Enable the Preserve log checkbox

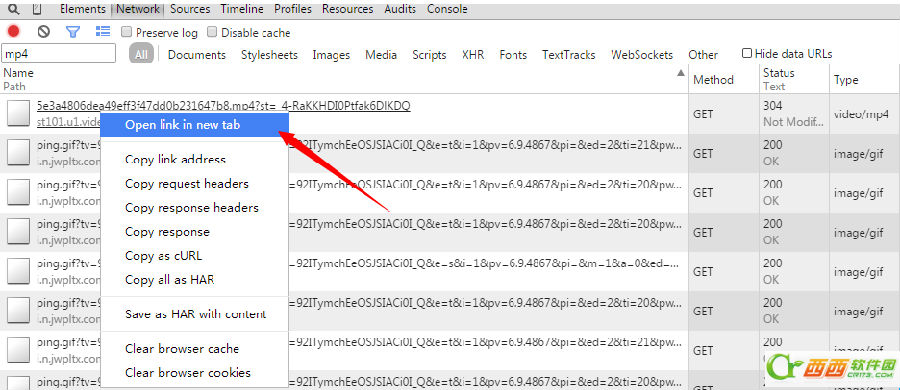tap(126, 32)
